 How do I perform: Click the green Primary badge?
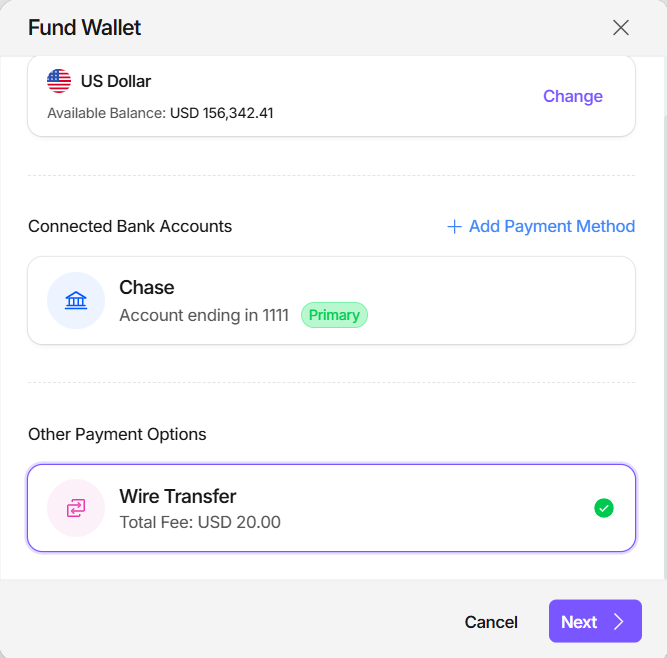pos(334,315)
